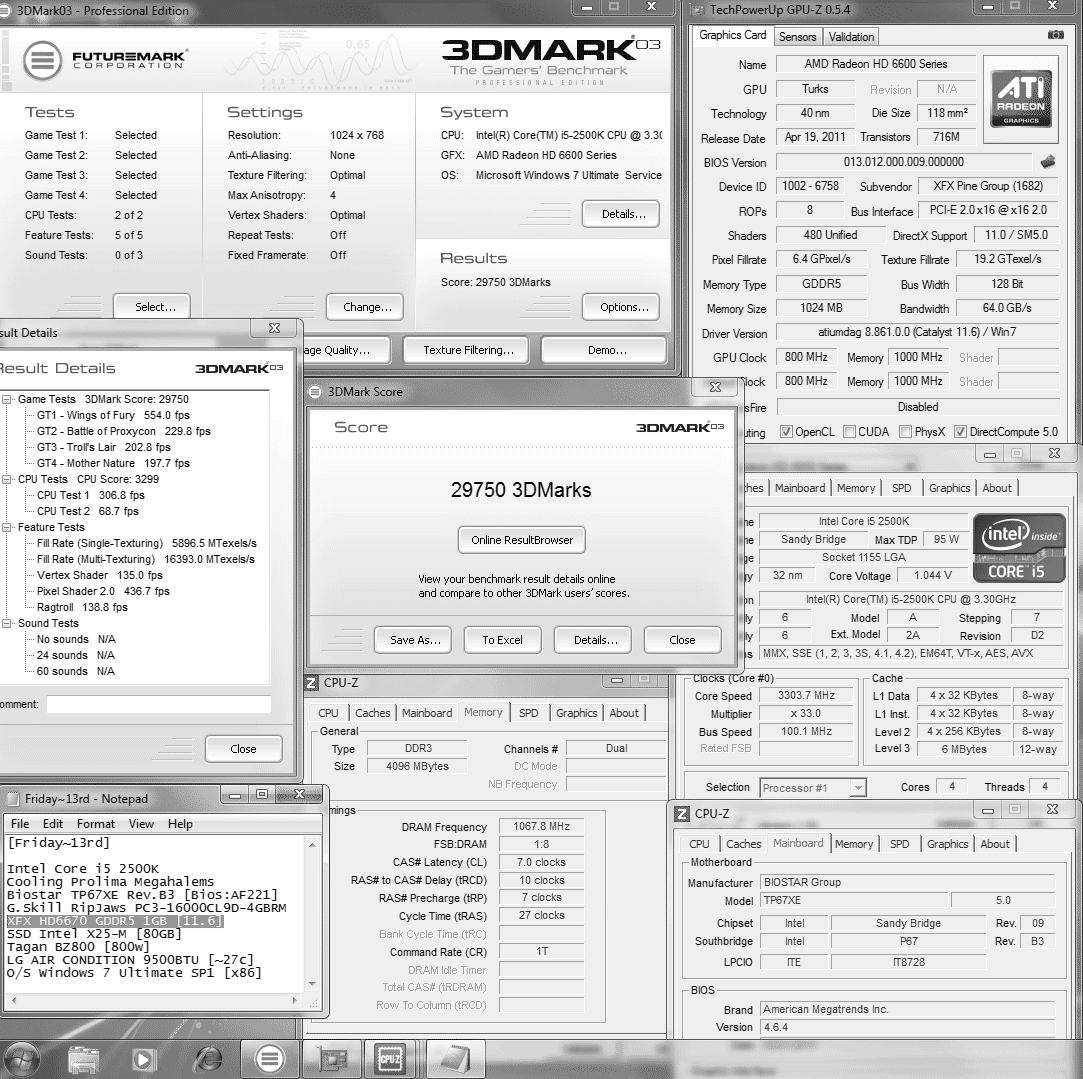Open the File menu in Notepad

20,823
